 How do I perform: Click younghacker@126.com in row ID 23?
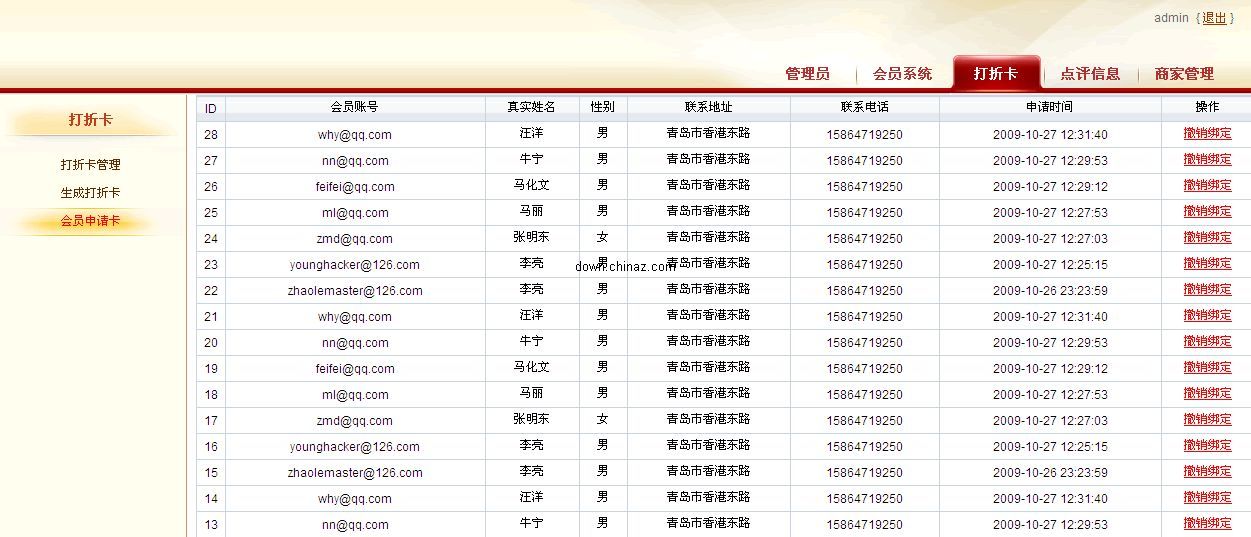point(355,265)
